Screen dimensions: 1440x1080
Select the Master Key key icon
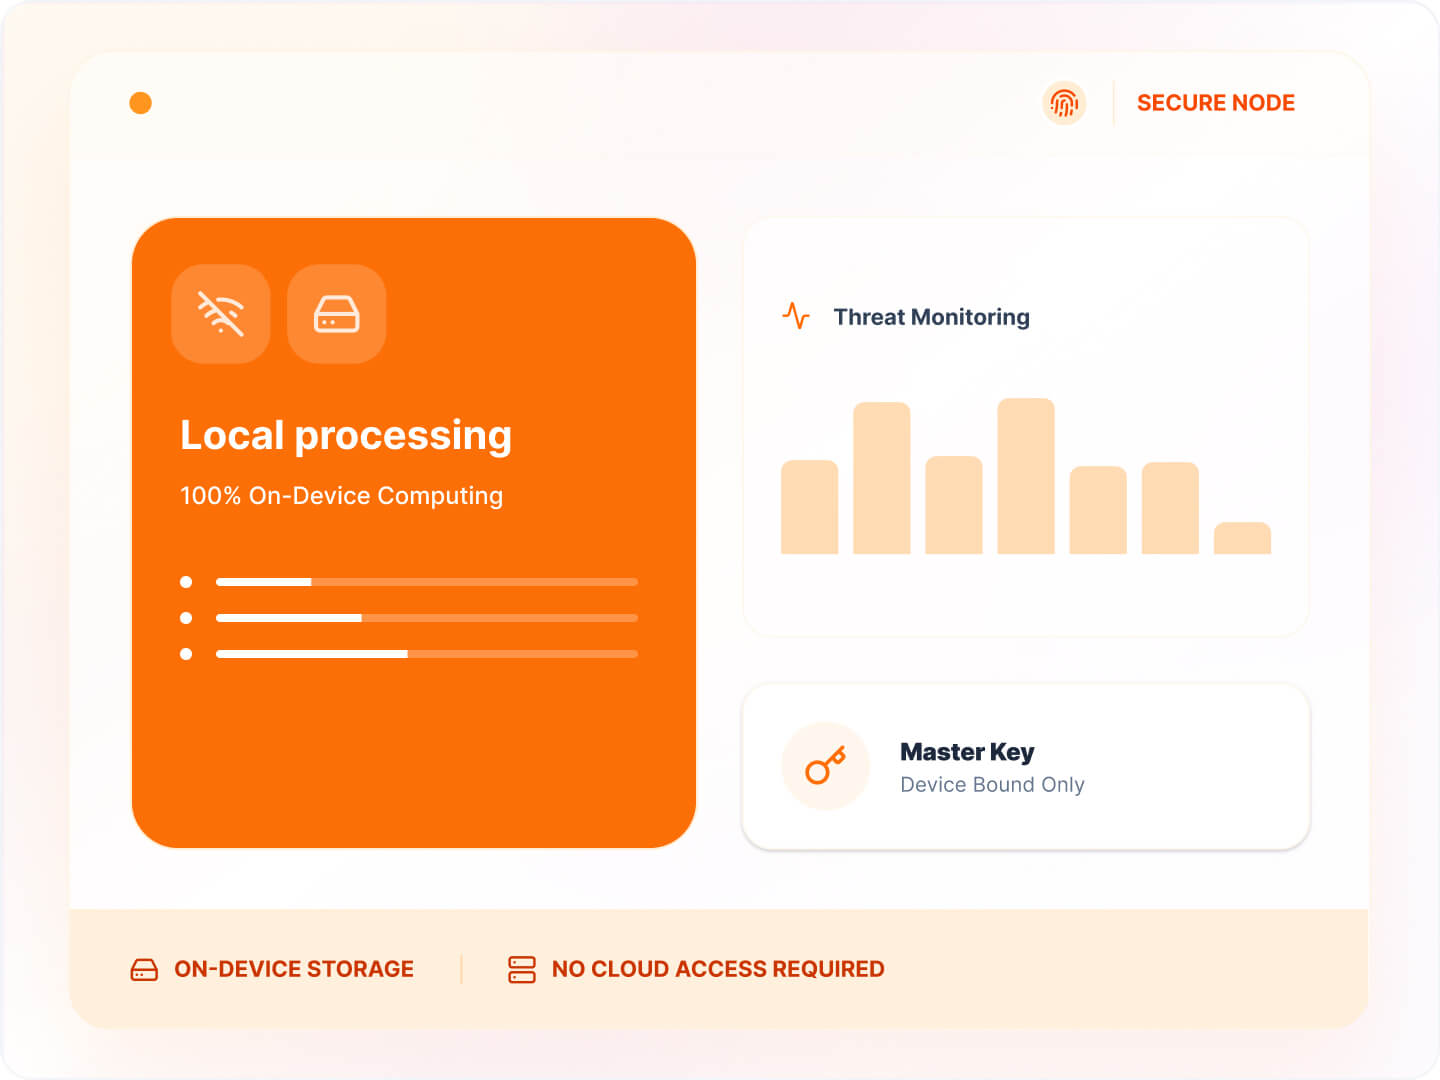(x=825, y=765)
